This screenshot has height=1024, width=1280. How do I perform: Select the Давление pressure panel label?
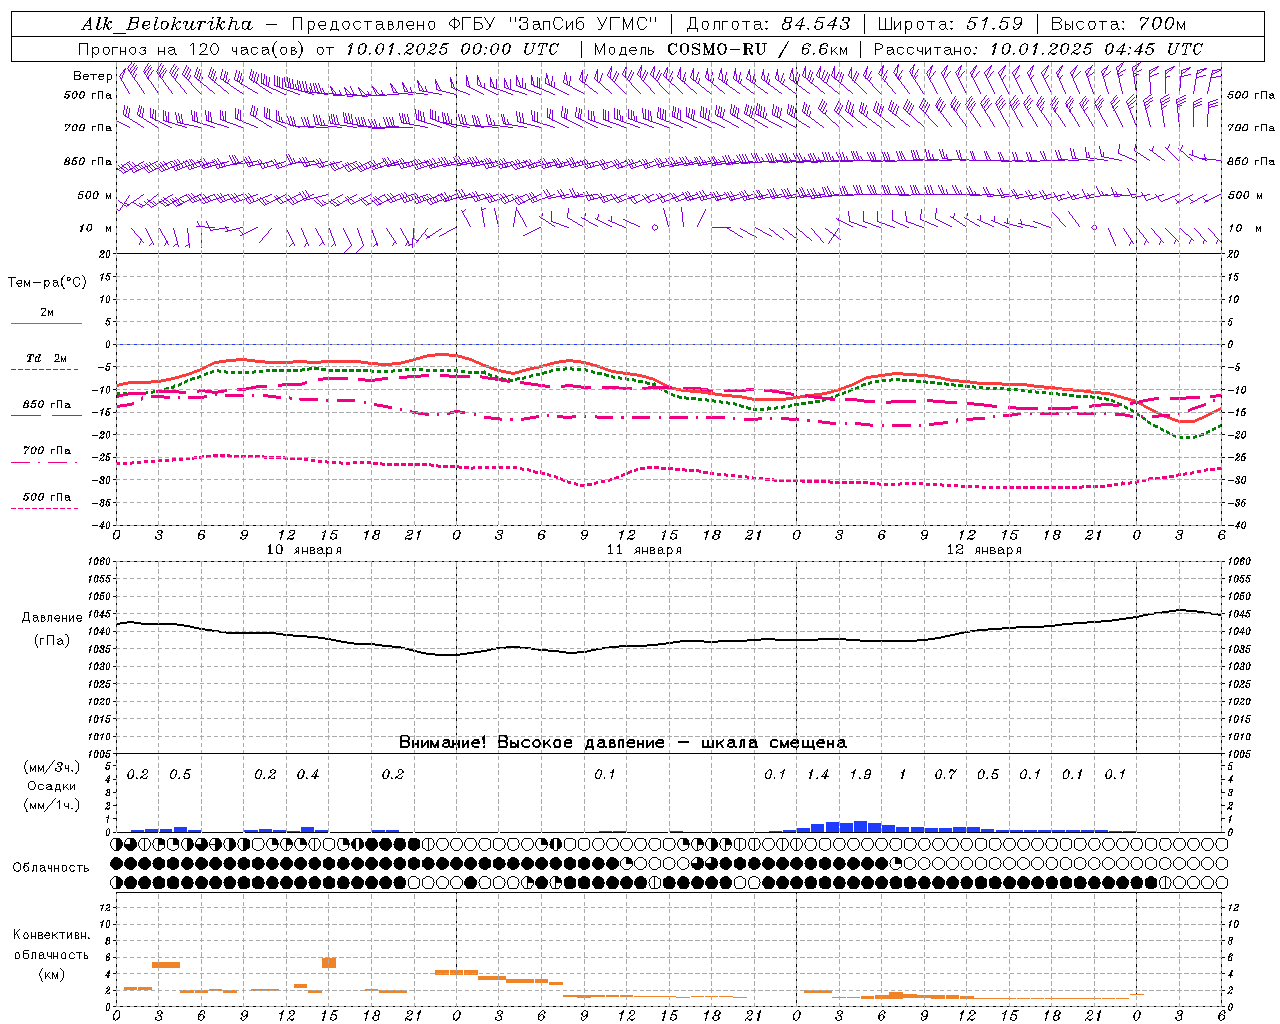[52, 618]
